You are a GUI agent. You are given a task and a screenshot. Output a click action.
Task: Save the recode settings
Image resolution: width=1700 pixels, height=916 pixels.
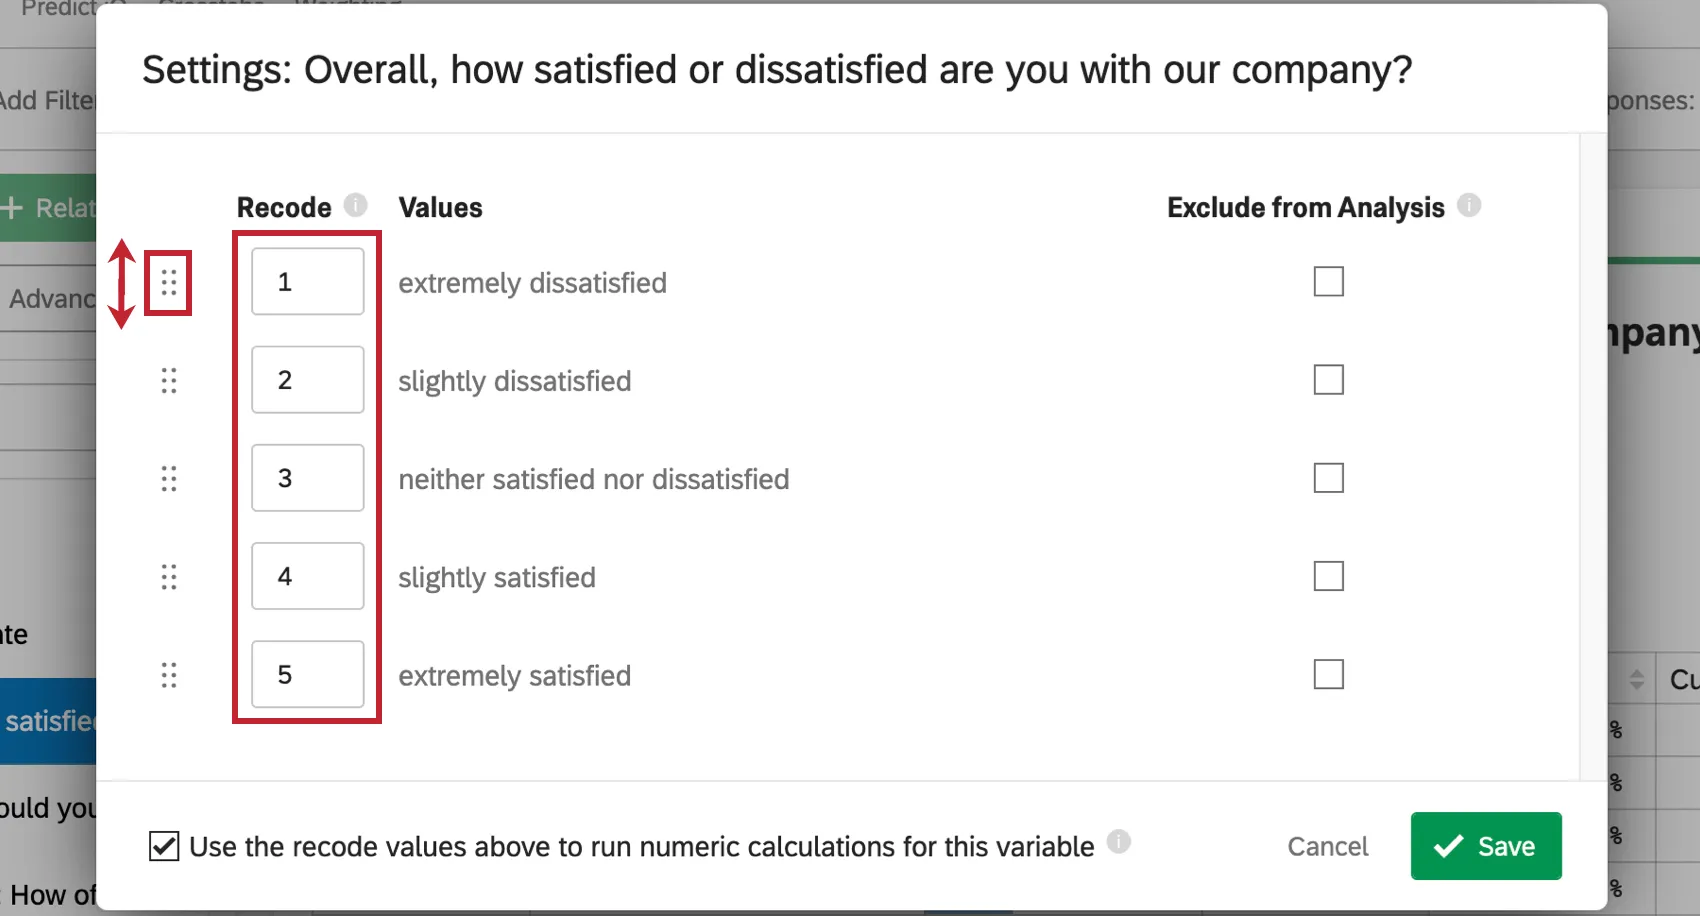(x=1486, y=846)
